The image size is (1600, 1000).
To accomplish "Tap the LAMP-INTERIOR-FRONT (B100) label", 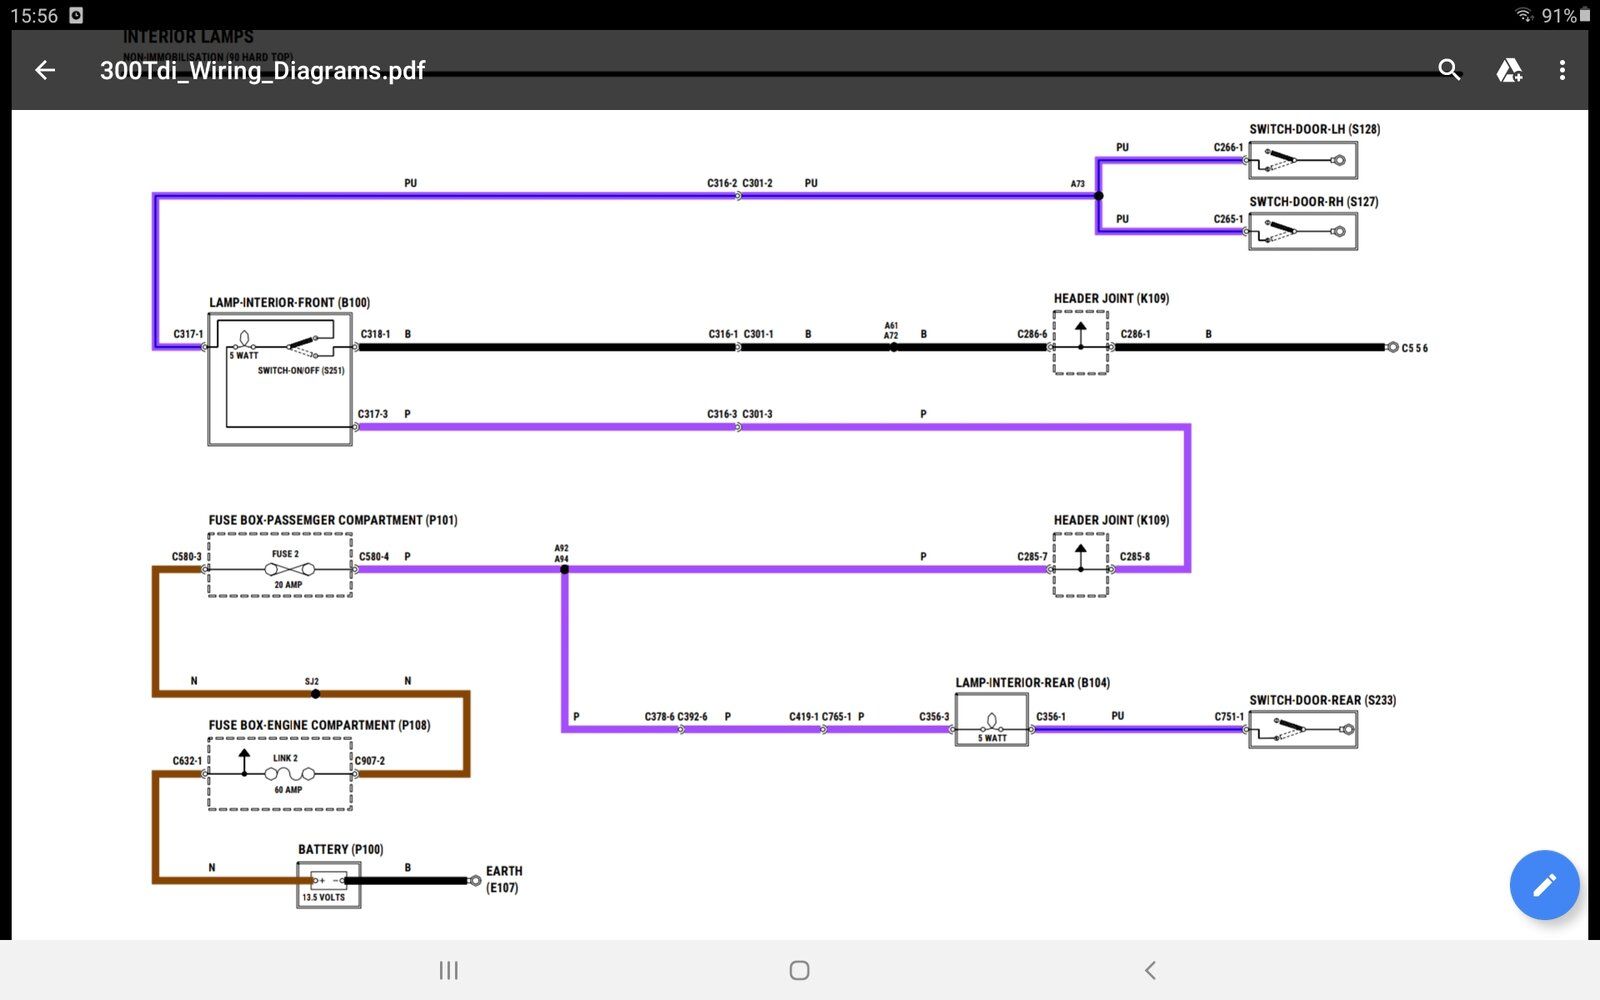I will point(289,303).
